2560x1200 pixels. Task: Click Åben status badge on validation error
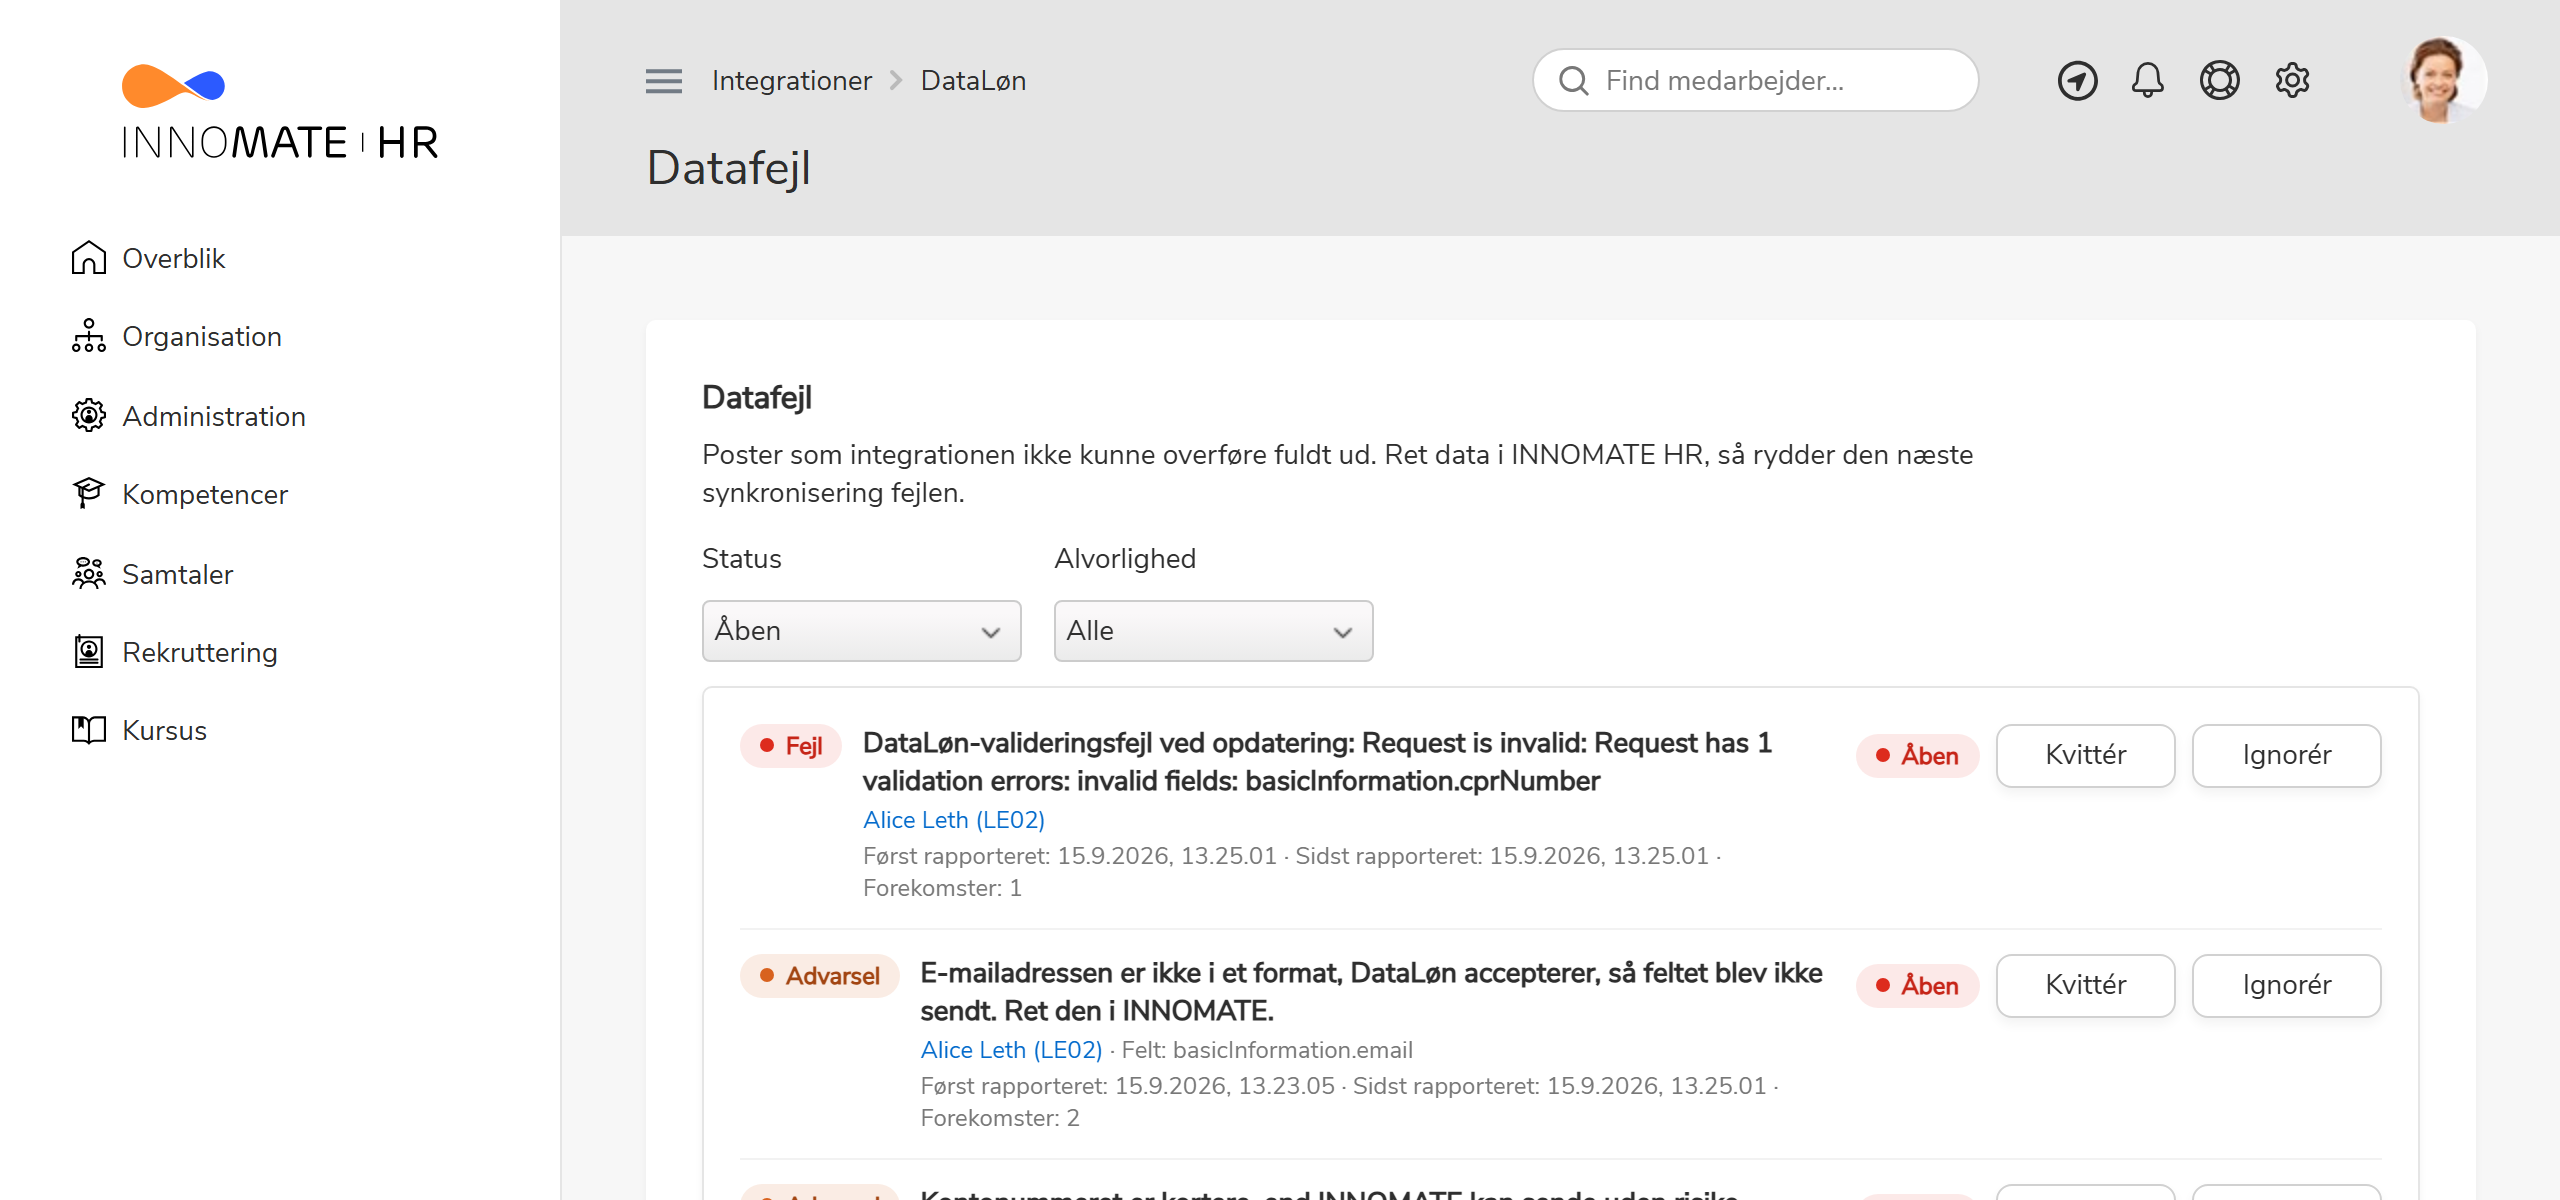coord(1917,756)
